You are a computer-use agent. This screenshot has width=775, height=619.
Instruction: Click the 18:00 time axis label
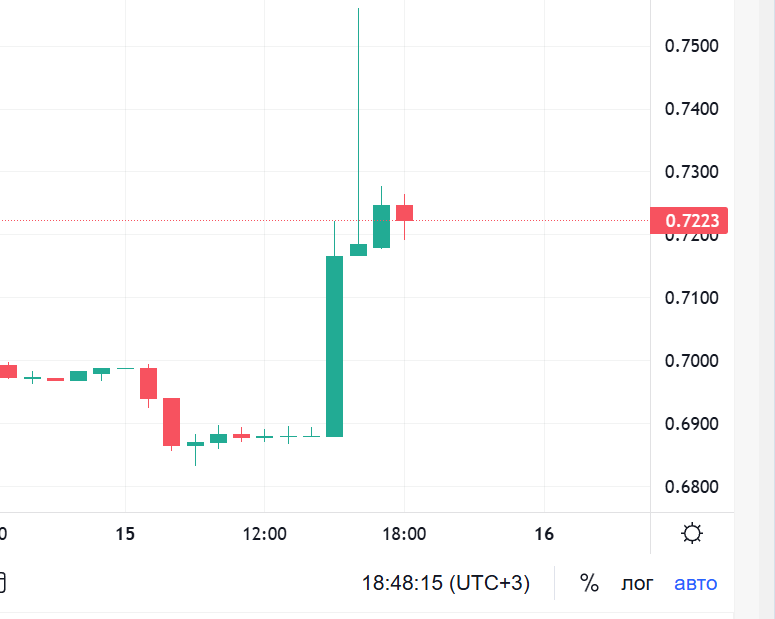(x=404, y=534)
